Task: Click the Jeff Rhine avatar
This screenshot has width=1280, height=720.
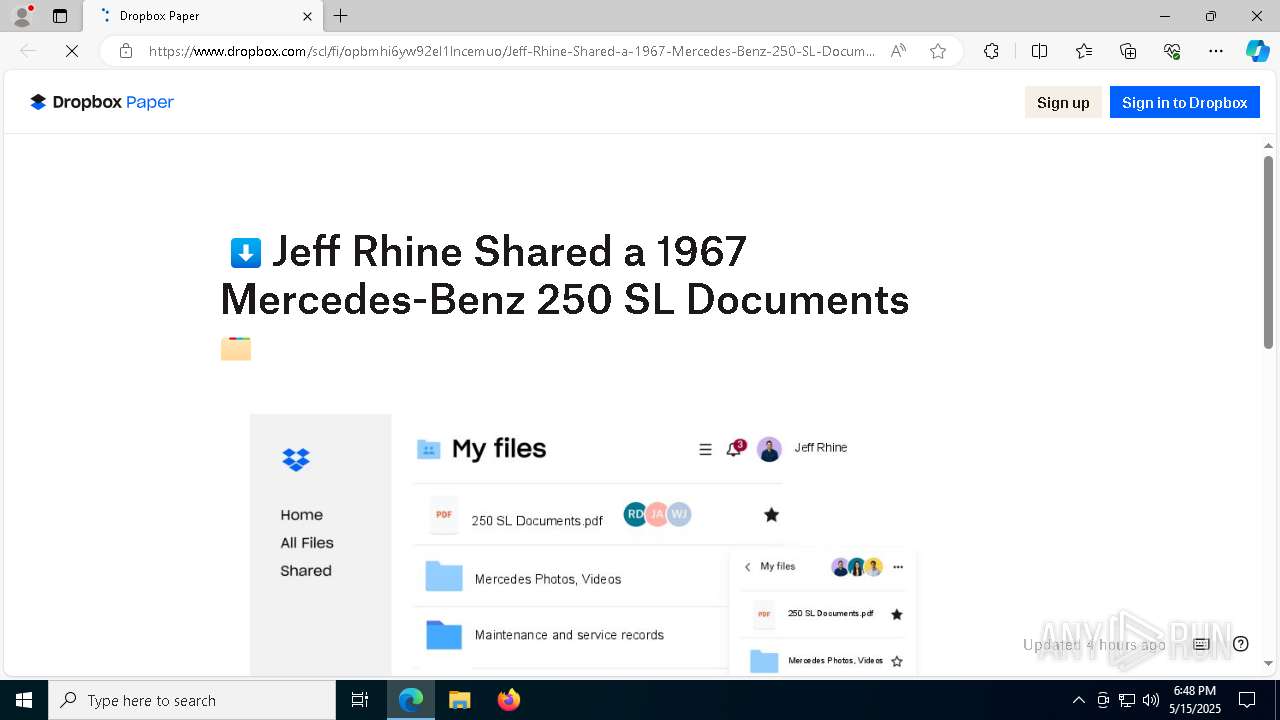Action: [x=769, y=449]
